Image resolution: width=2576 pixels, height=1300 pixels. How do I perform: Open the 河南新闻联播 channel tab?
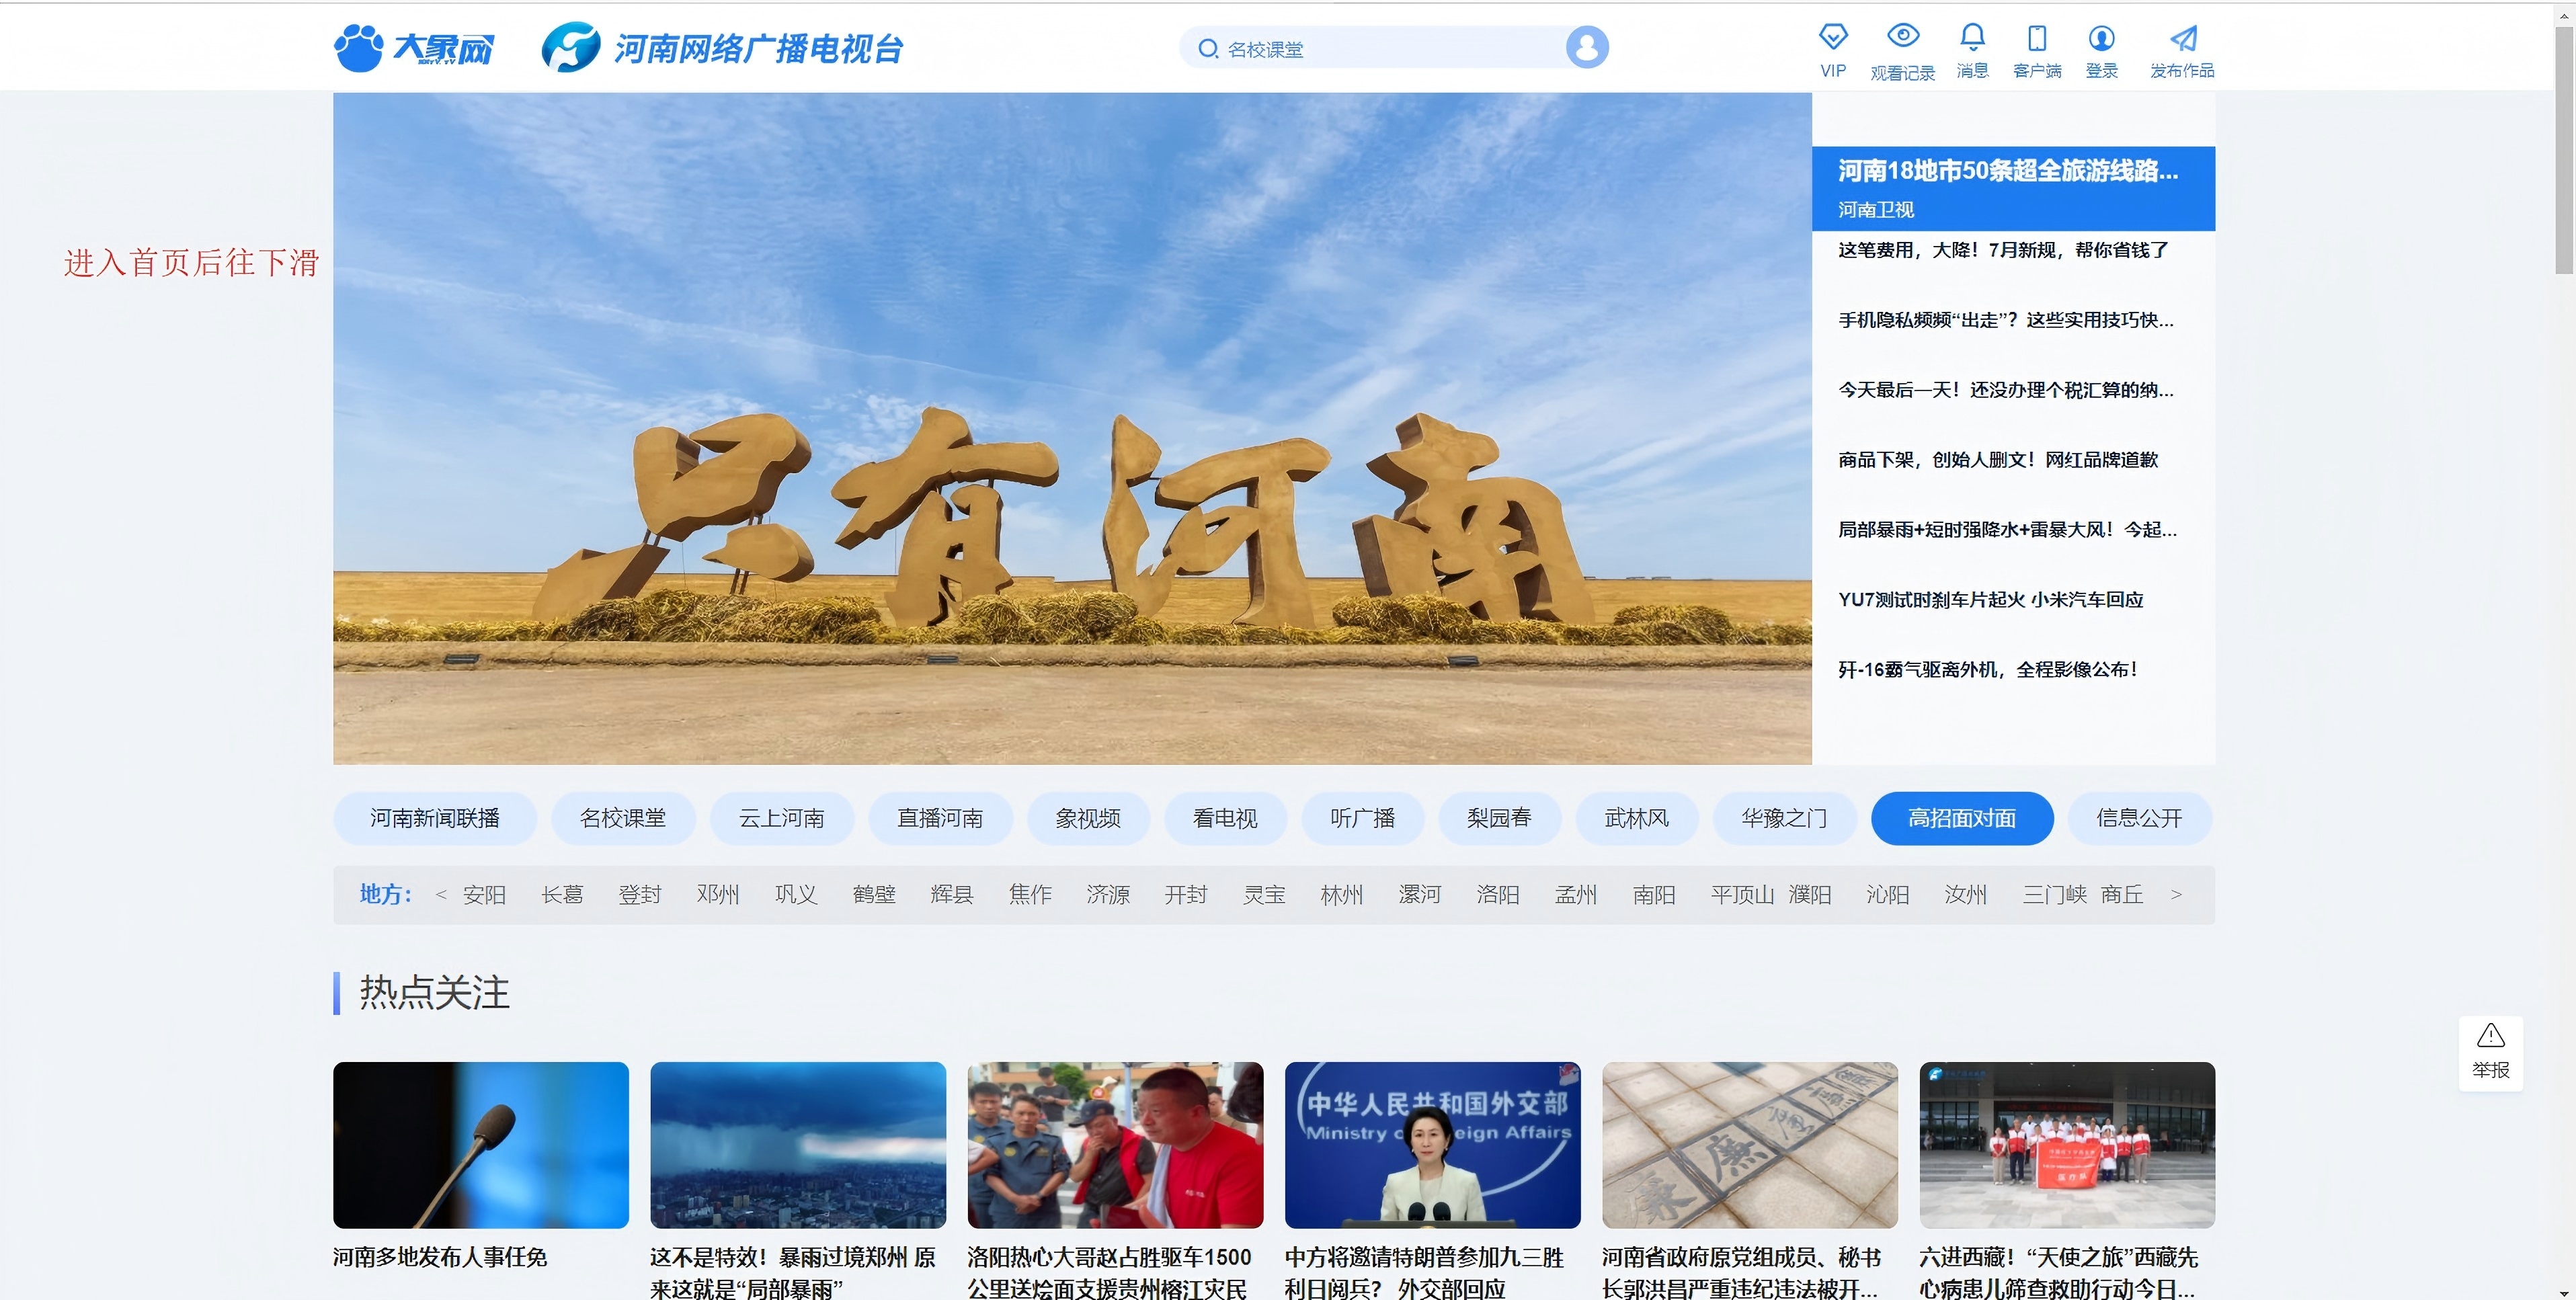pyautogui.click(x=434, y=818)
